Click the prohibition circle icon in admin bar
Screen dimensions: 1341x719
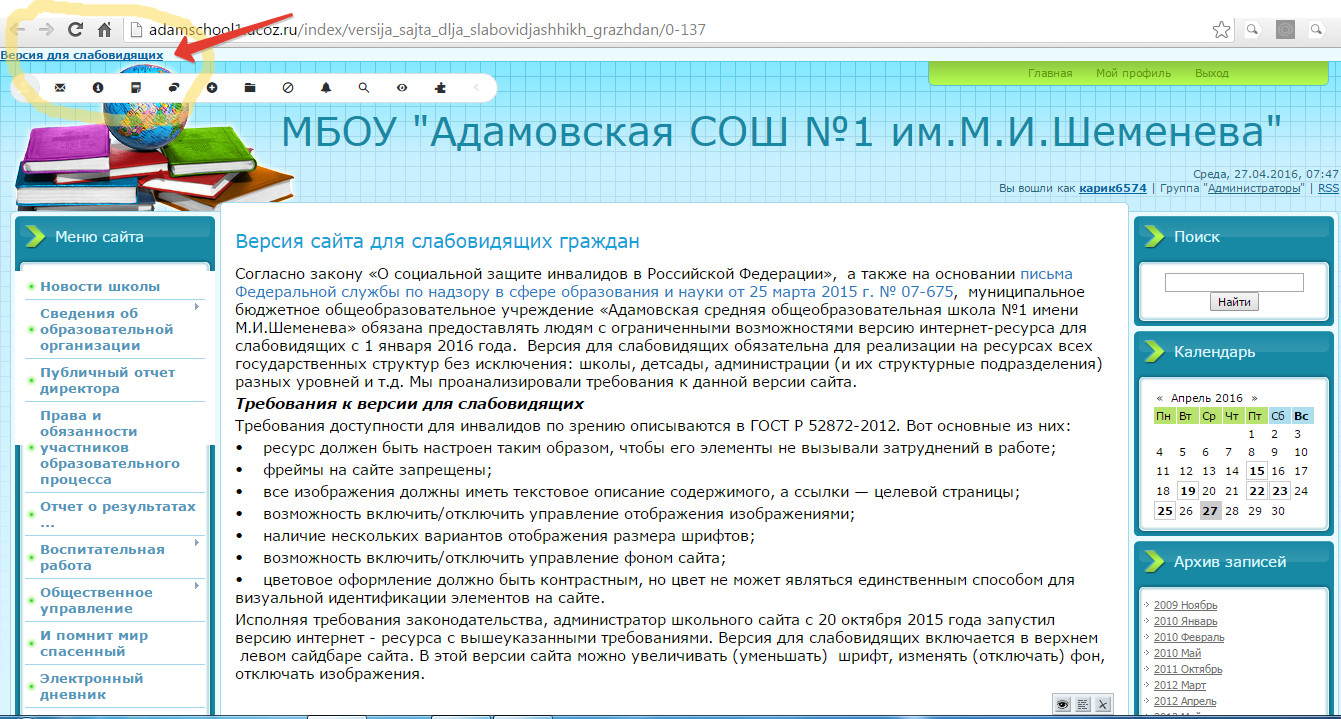pos(288,88)
